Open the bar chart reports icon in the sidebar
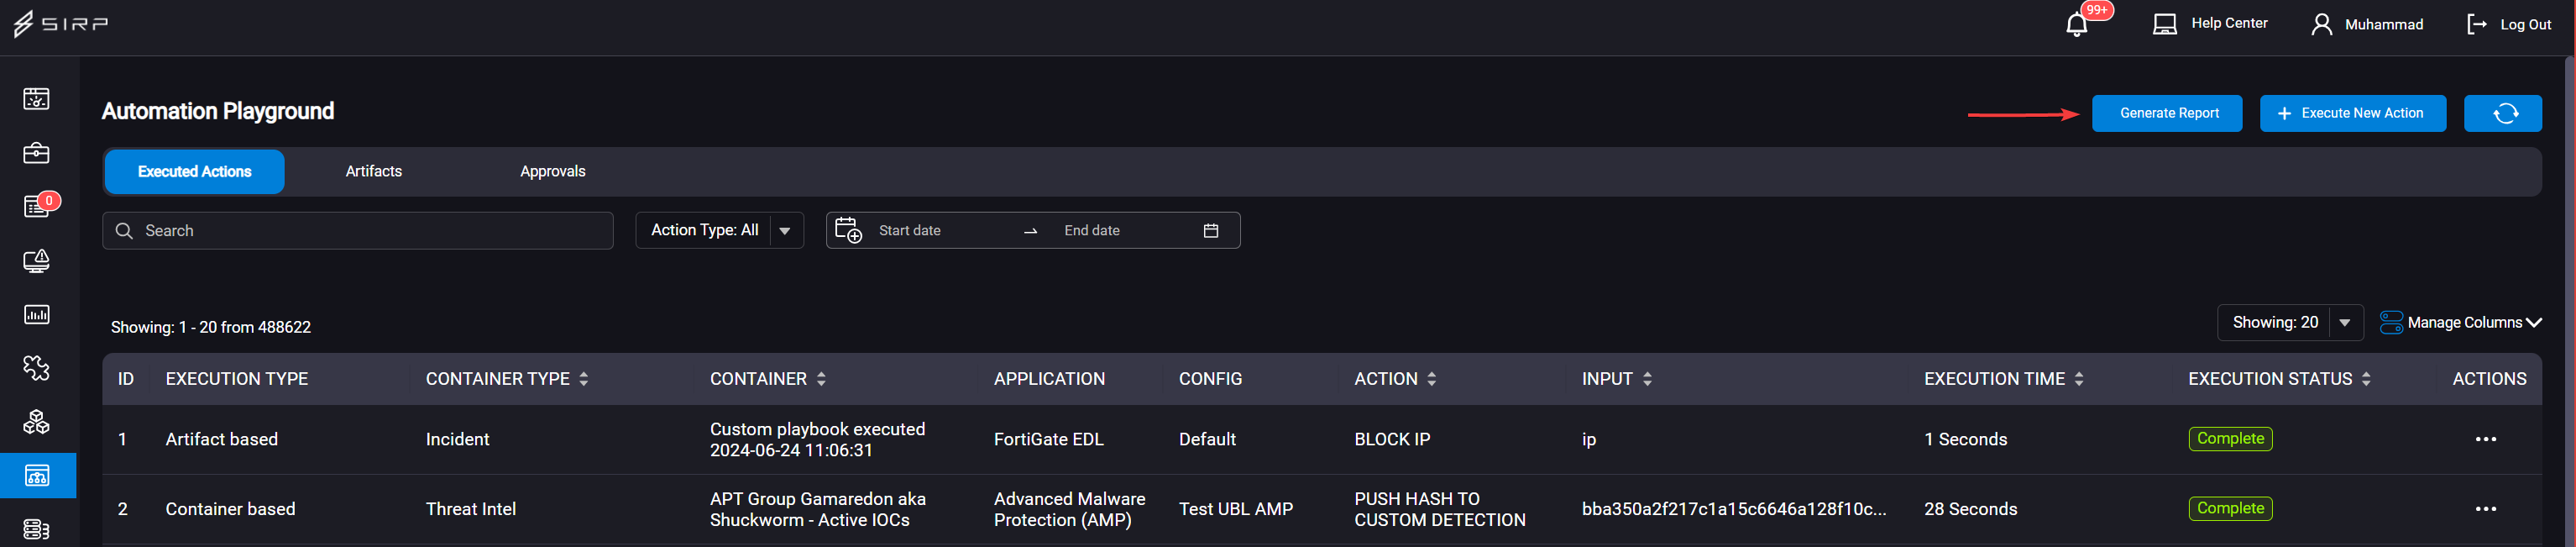Screen dimensions: 2576x547 pyautogui.click(x=37, y=315)
